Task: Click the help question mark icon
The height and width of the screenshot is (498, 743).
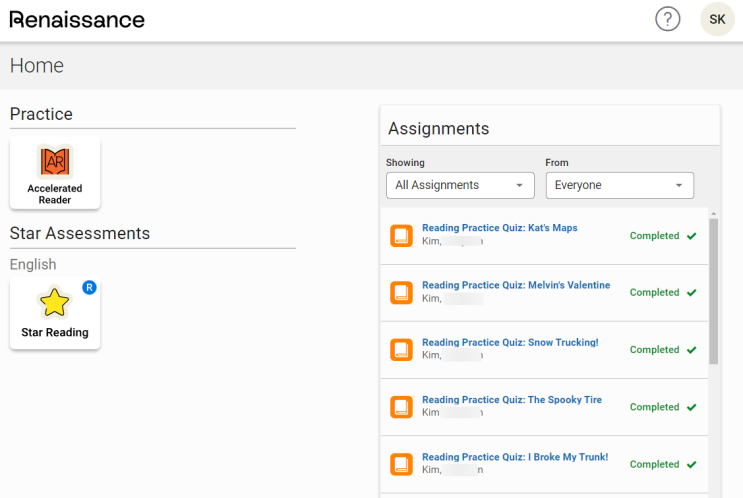Action: pos(667,19)
